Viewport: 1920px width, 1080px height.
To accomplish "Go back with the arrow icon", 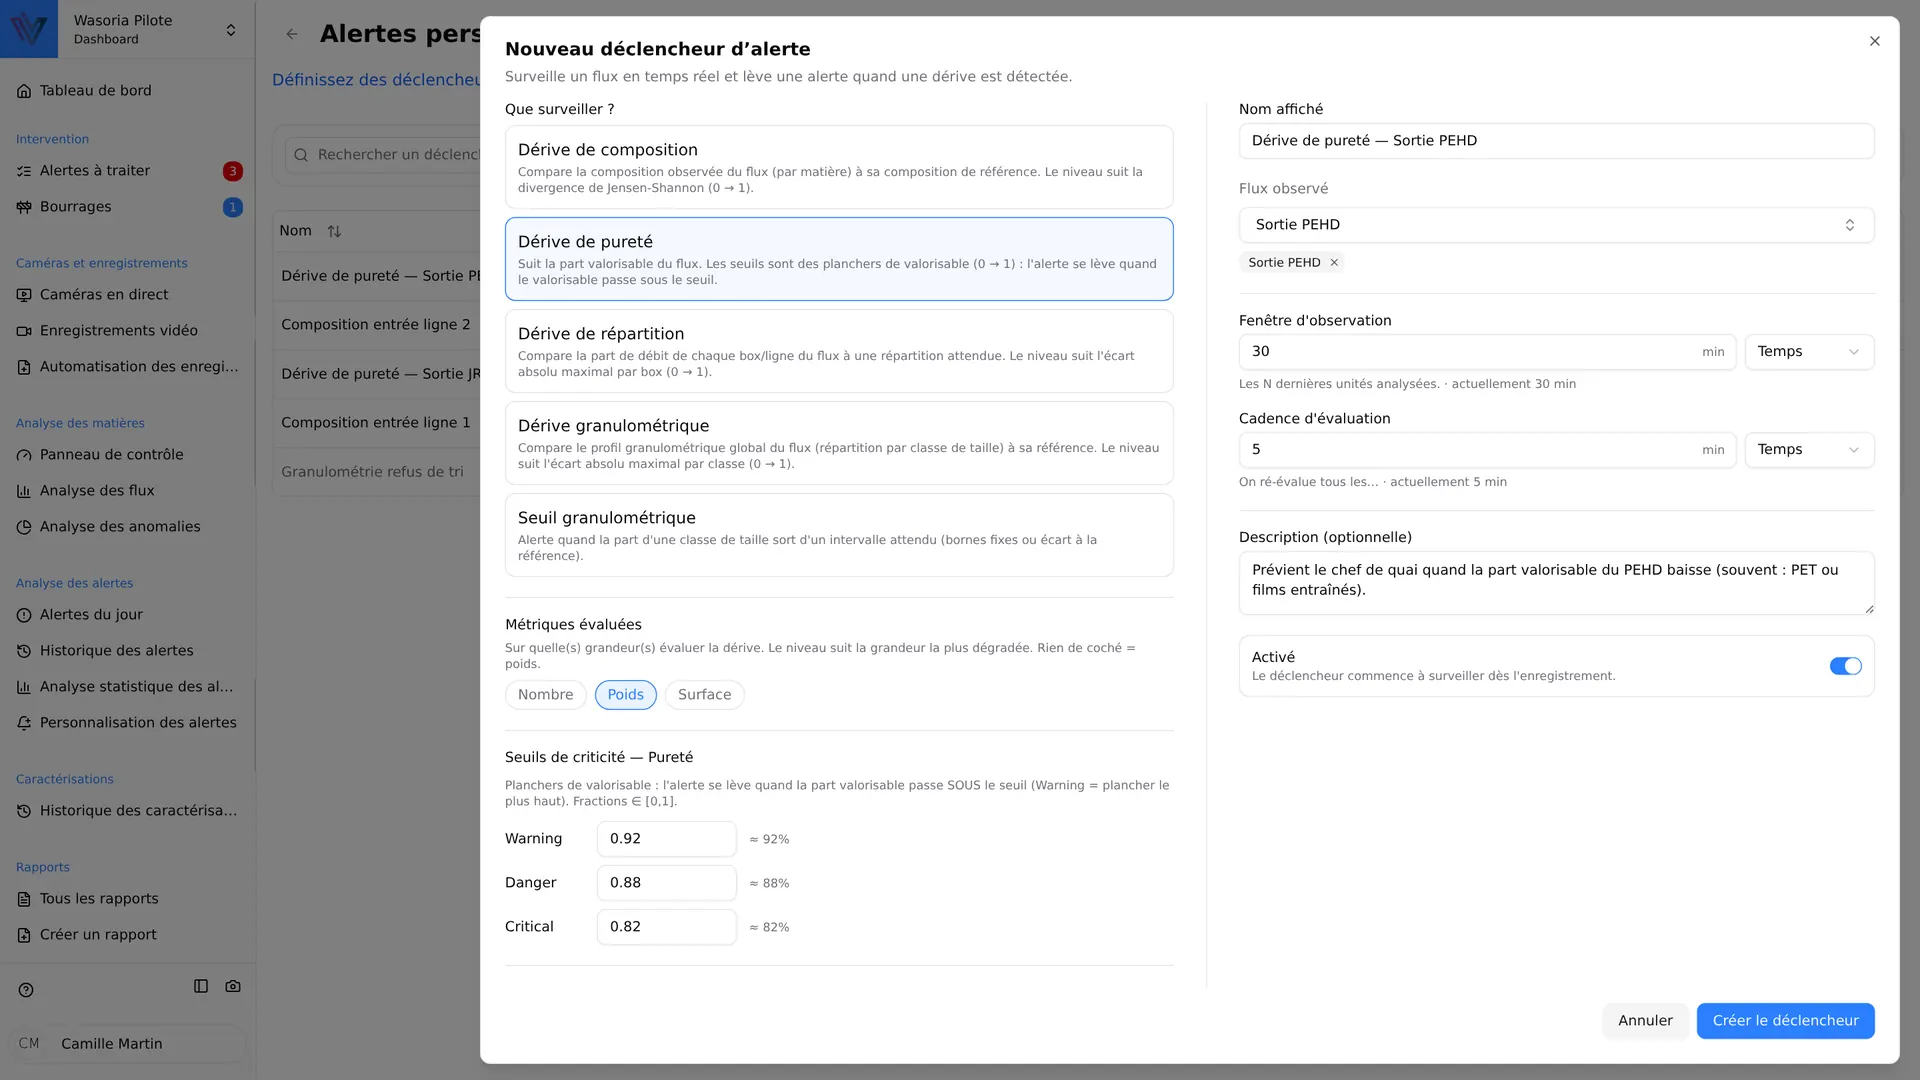I will point(292,34).
